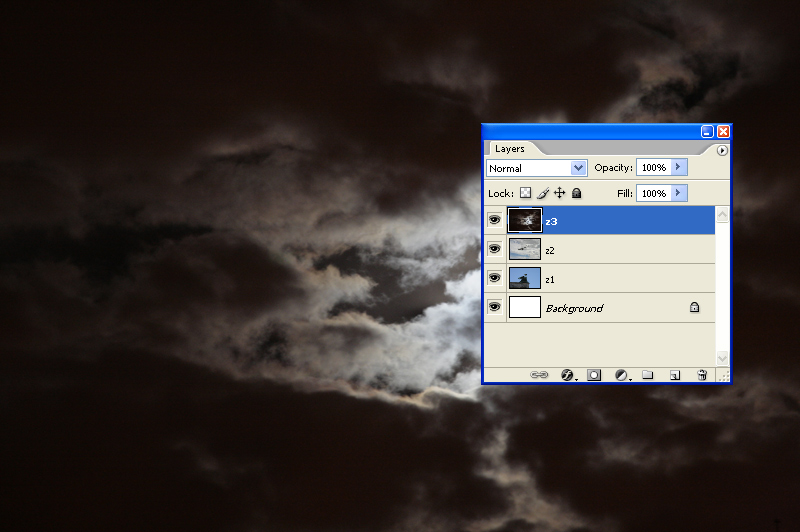This screenshot has width=800, height=532.
Task: Close the Layers palette window
Action: pos(723,132)
